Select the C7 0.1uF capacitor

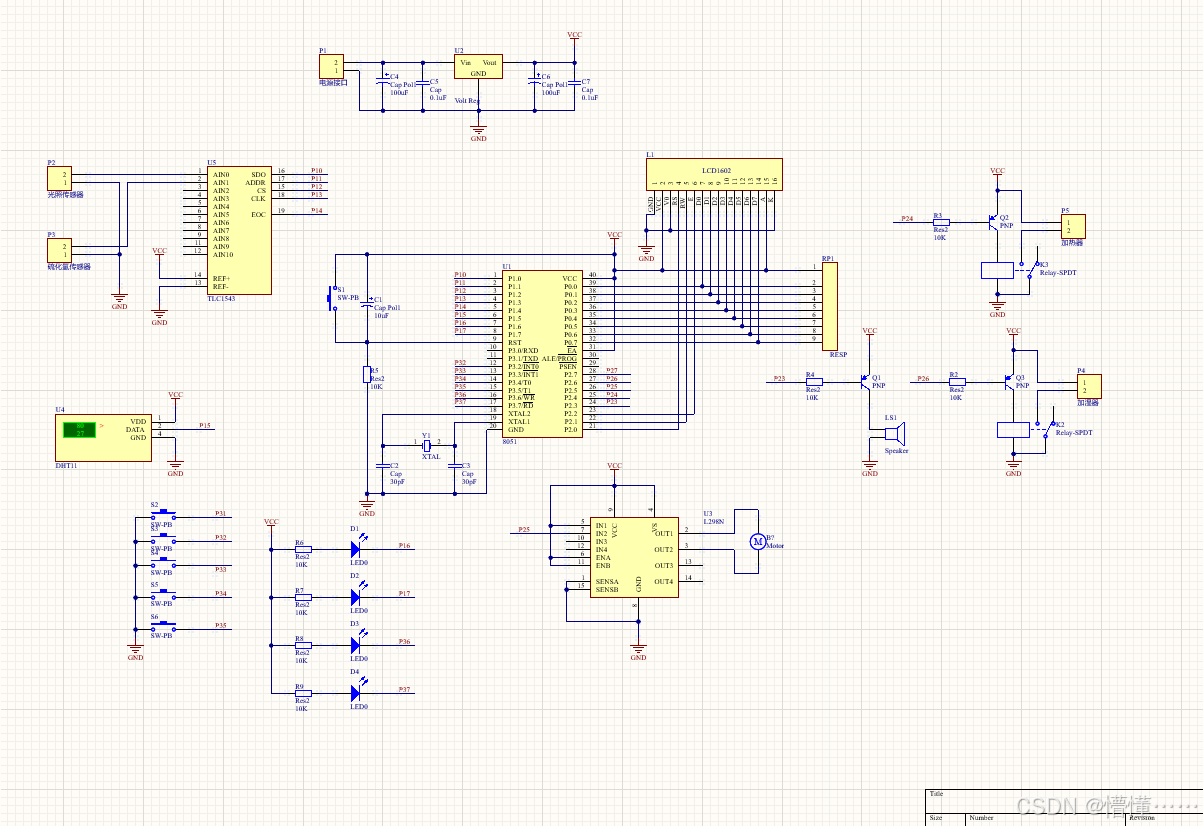coord(574,80)
